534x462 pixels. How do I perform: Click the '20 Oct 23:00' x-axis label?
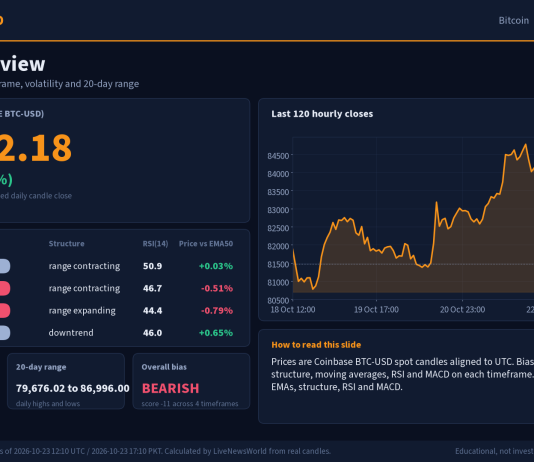[x=462, y=309]
